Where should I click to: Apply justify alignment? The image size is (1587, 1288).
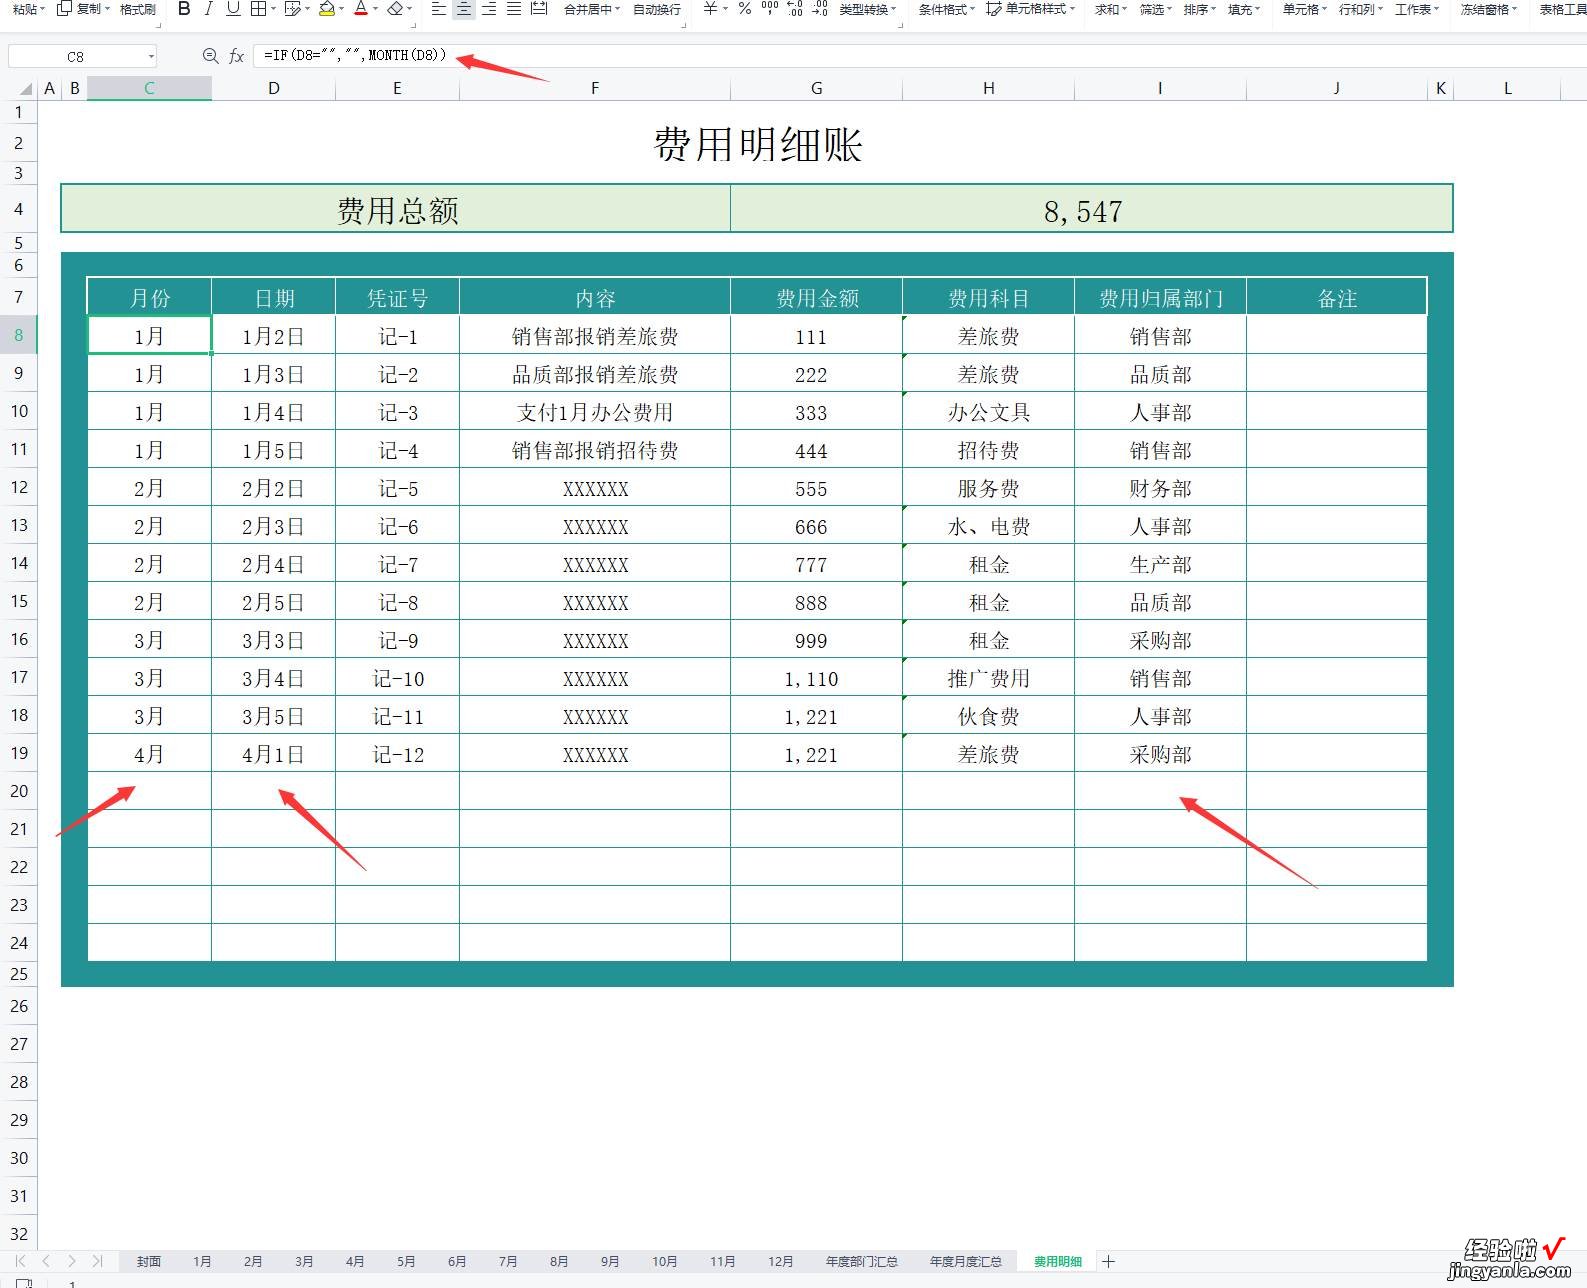click(514, 9)
